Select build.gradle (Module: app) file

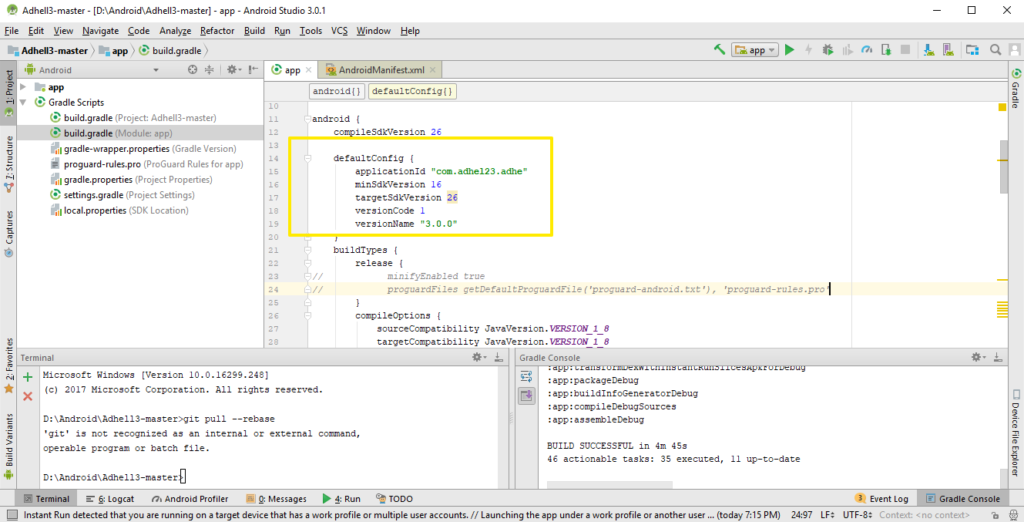click(x=118, y=133)
